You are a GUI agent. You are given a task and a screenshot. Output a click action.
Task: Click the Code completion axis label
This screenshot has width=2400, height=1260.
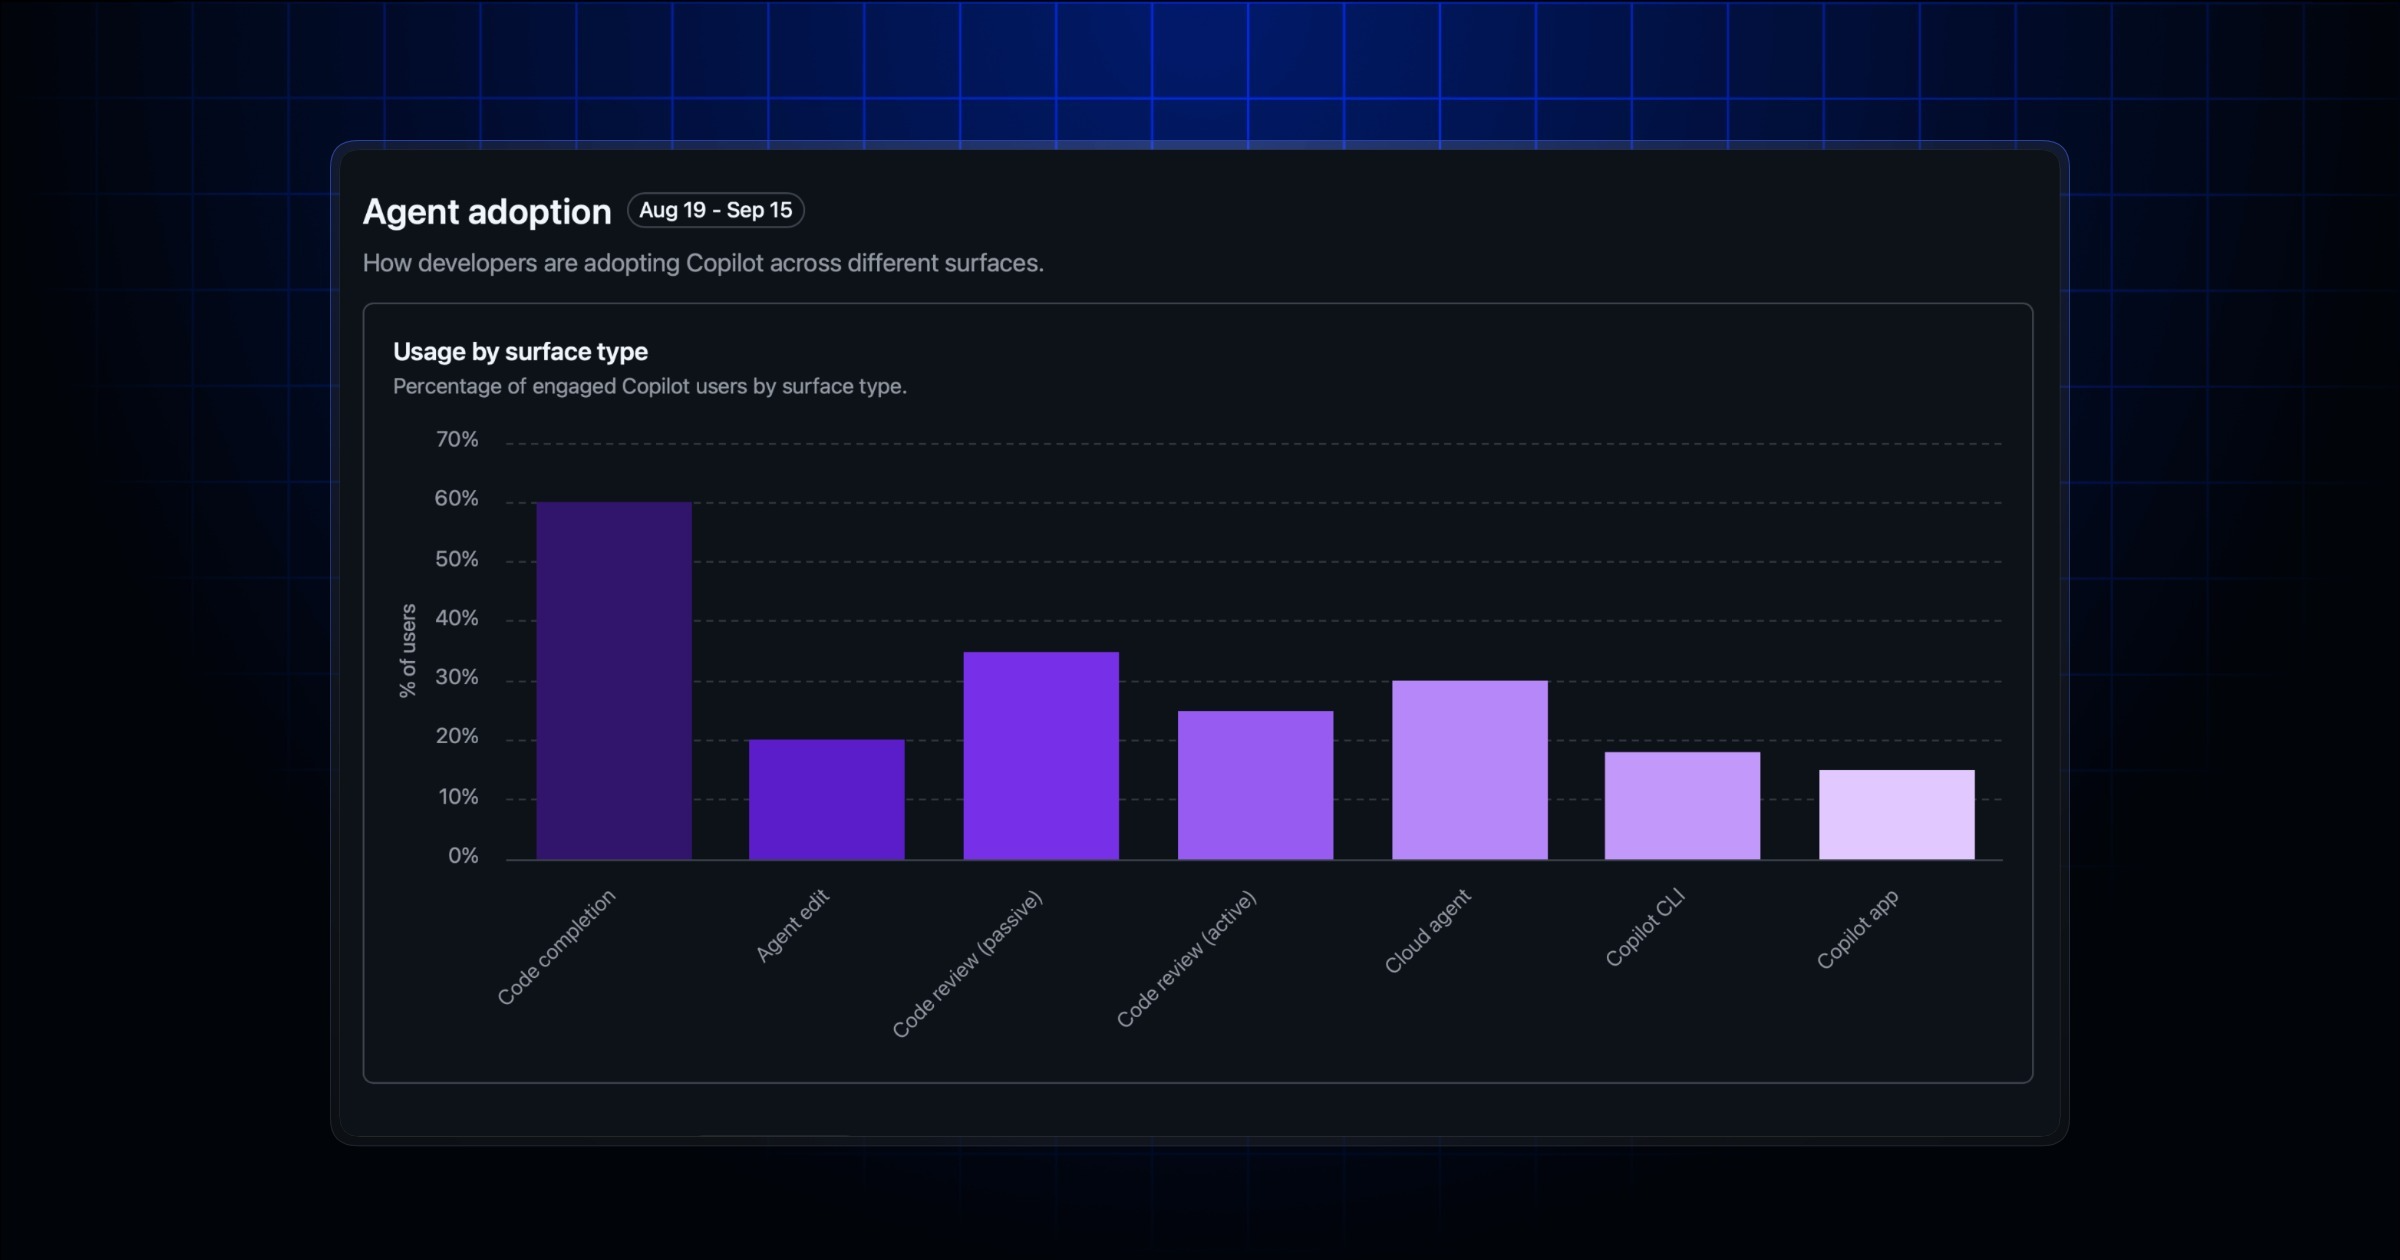pyautogui.click(x=556, y=947)
